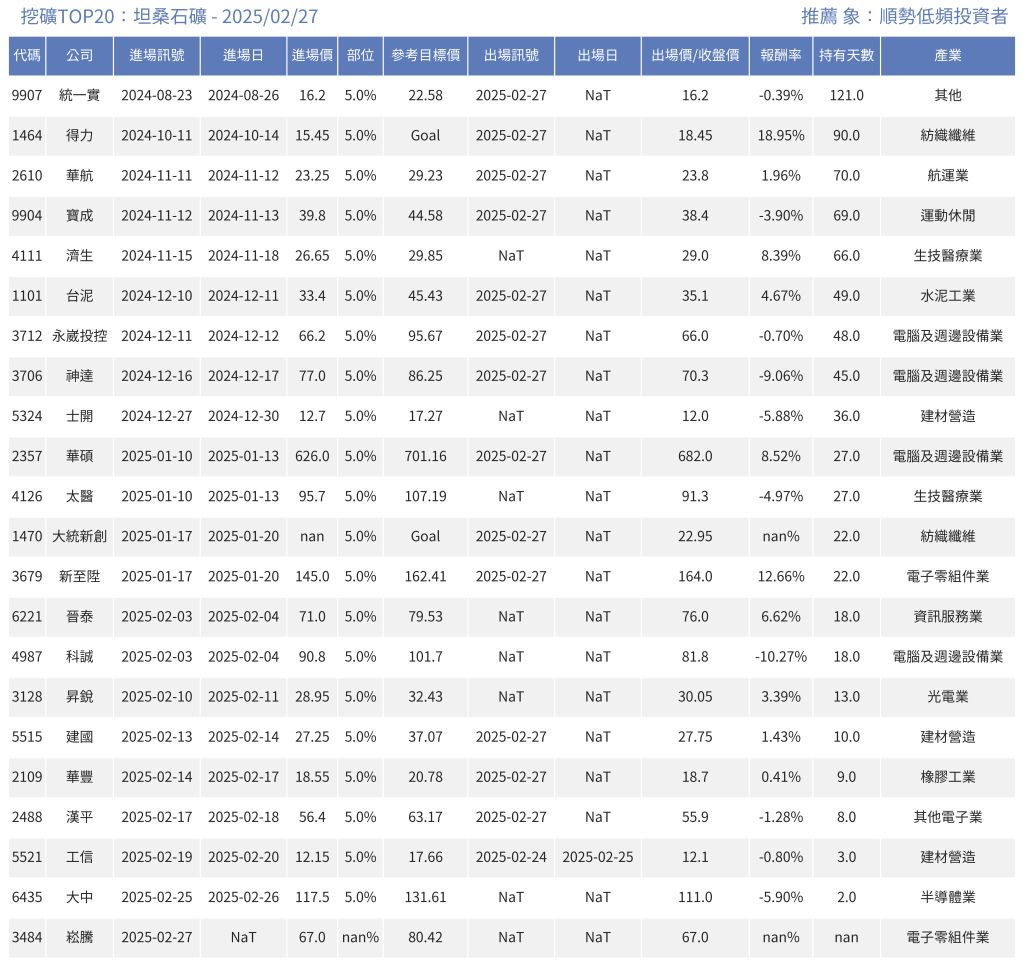Select the 報酬率 column header

pyautogui.click(x=780, y=55)
